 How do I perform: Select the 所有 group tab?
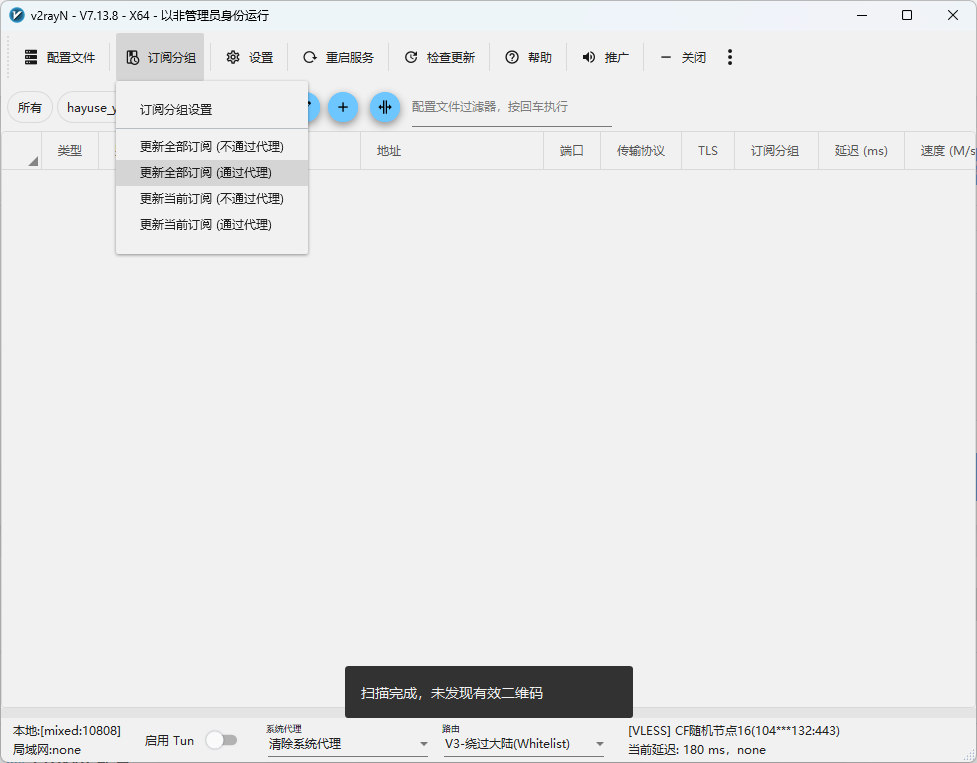(x=30, y=108)
